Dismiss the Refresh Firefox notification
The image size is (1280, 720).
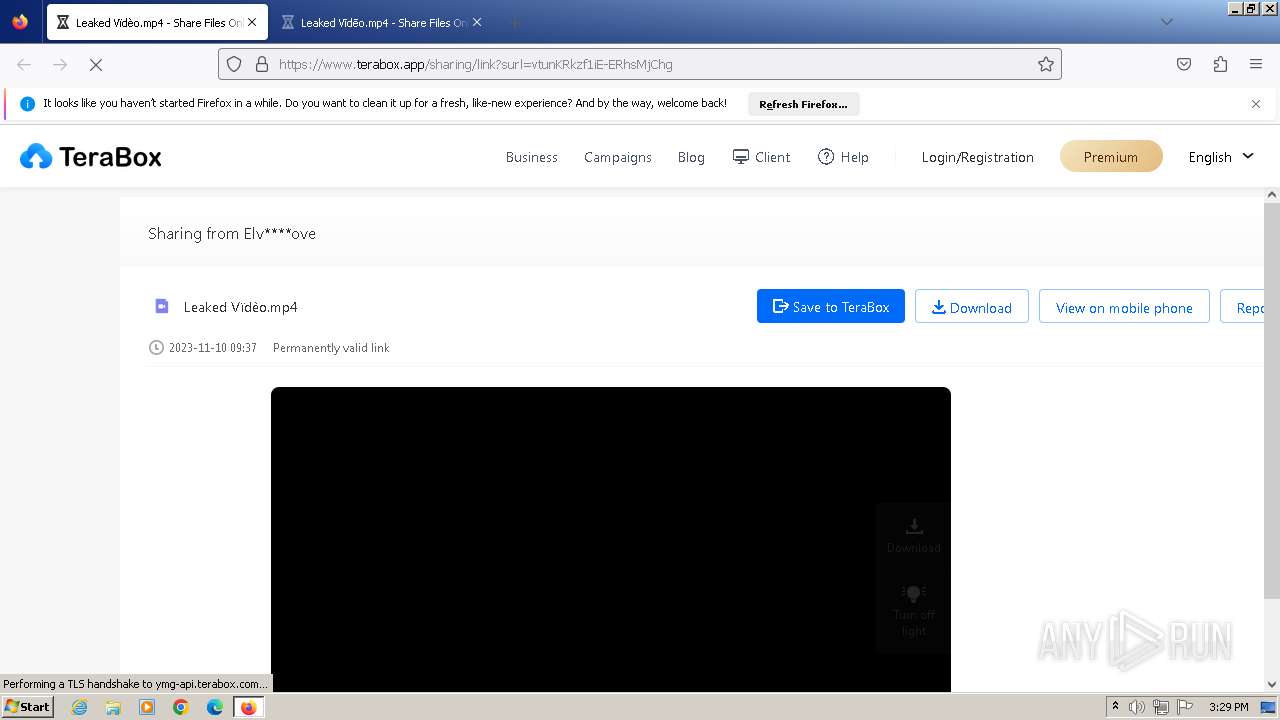(x=1256, y=104)
